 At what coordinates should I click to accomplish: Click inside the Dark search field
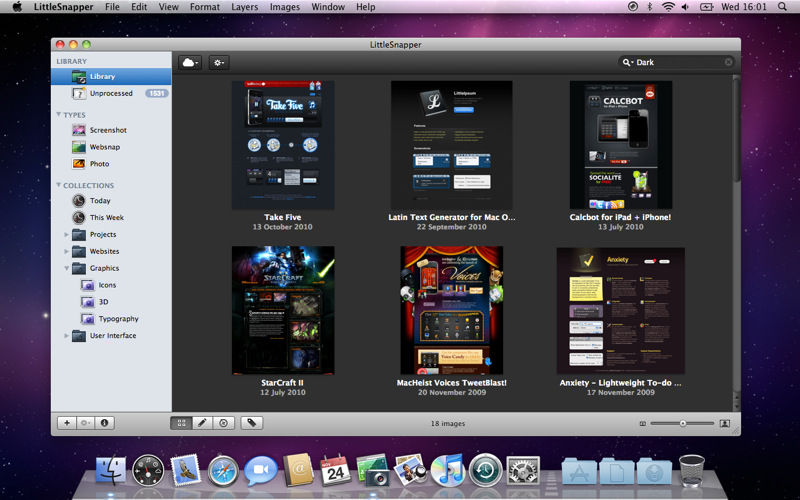coord(676,62)
